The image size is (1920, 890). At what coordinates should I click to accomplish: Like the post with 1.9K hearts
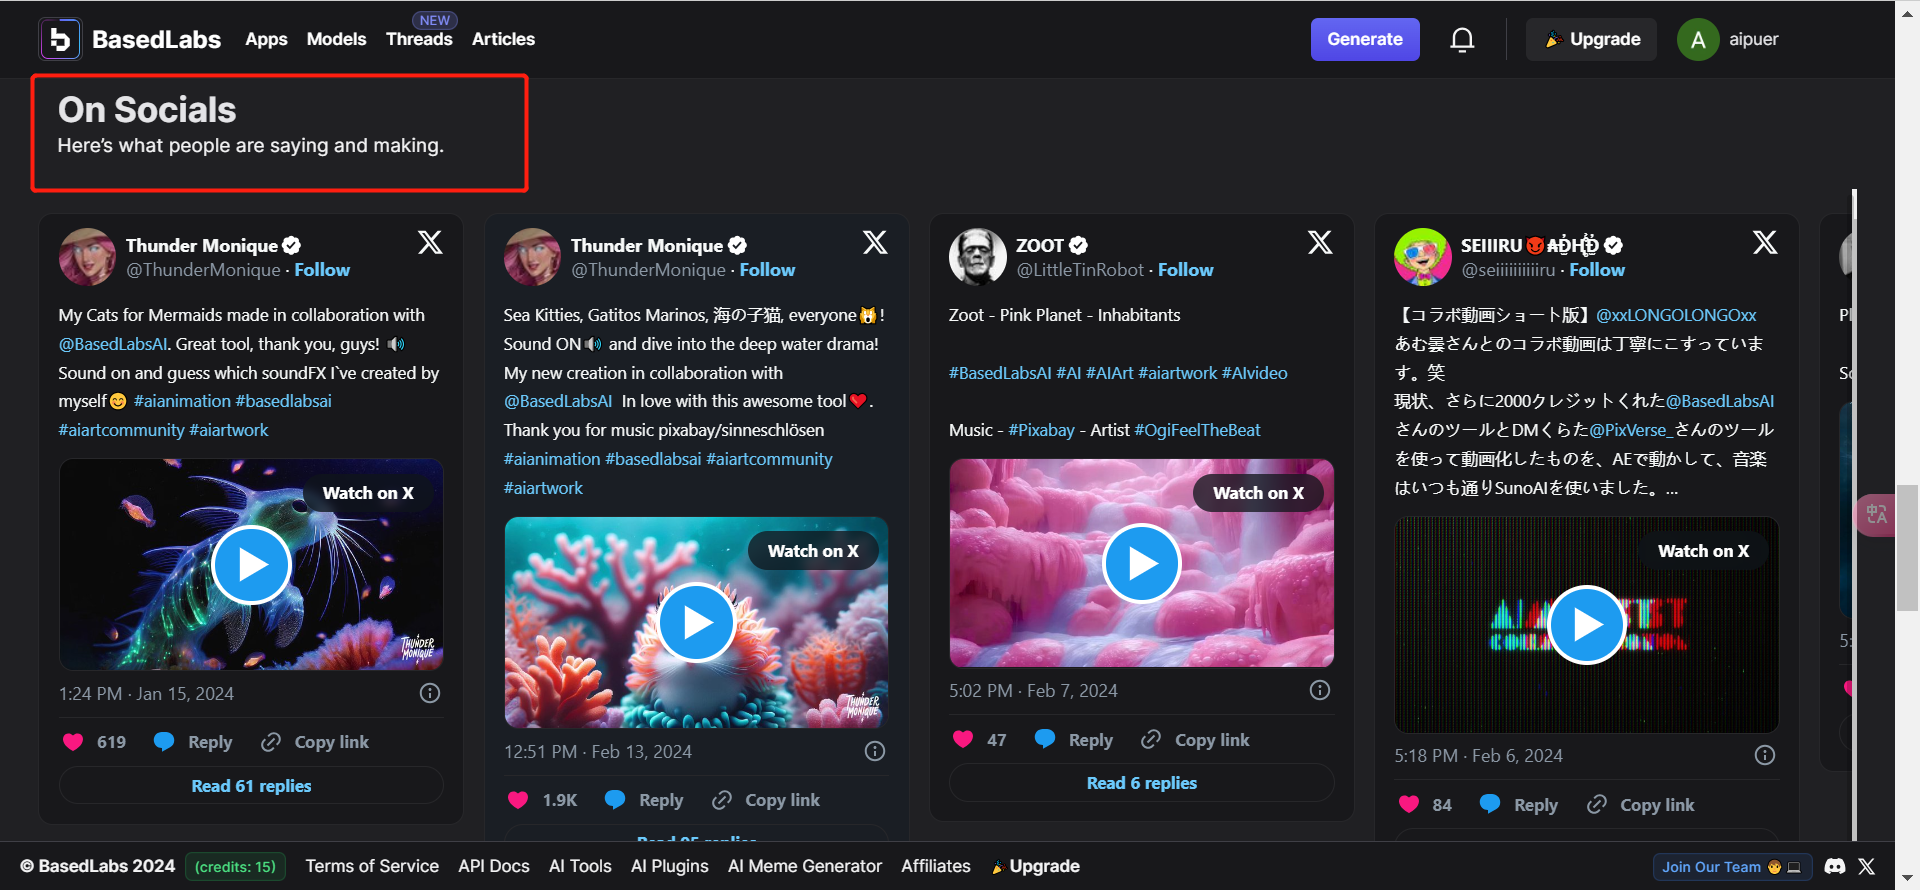(518, 800)
